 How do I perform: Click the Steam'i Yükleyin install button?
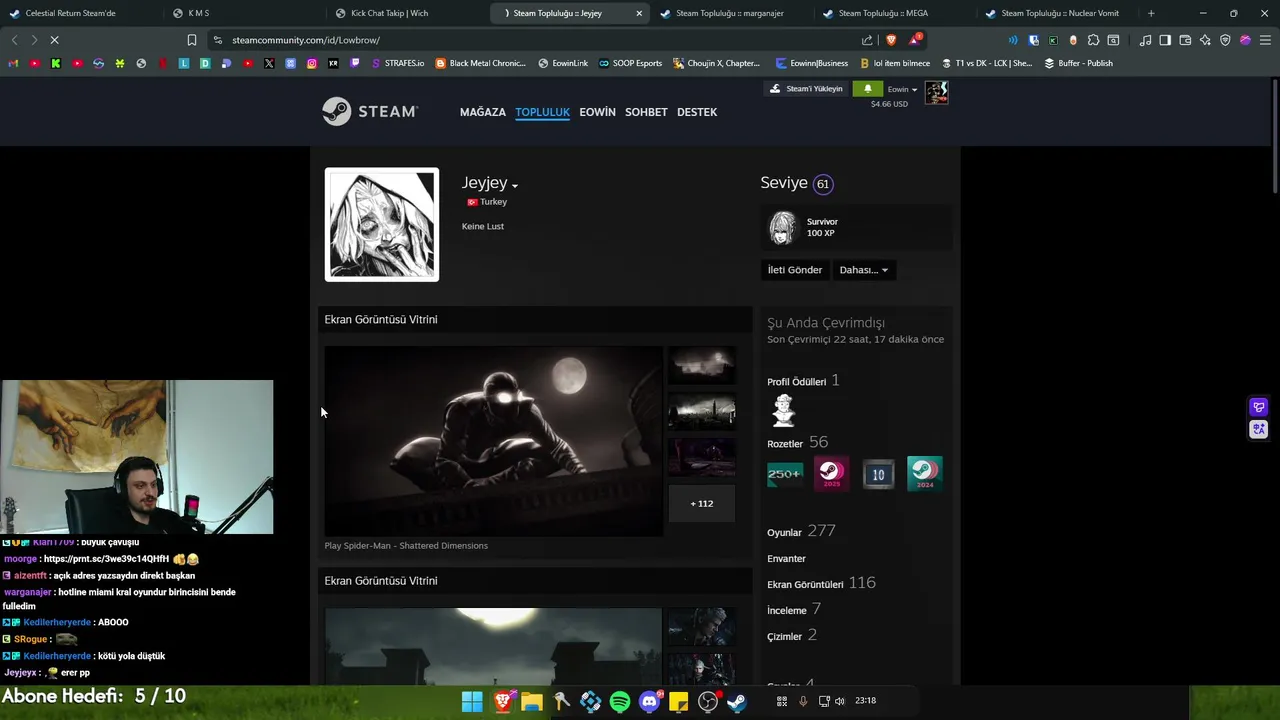(x=806, y=88)
